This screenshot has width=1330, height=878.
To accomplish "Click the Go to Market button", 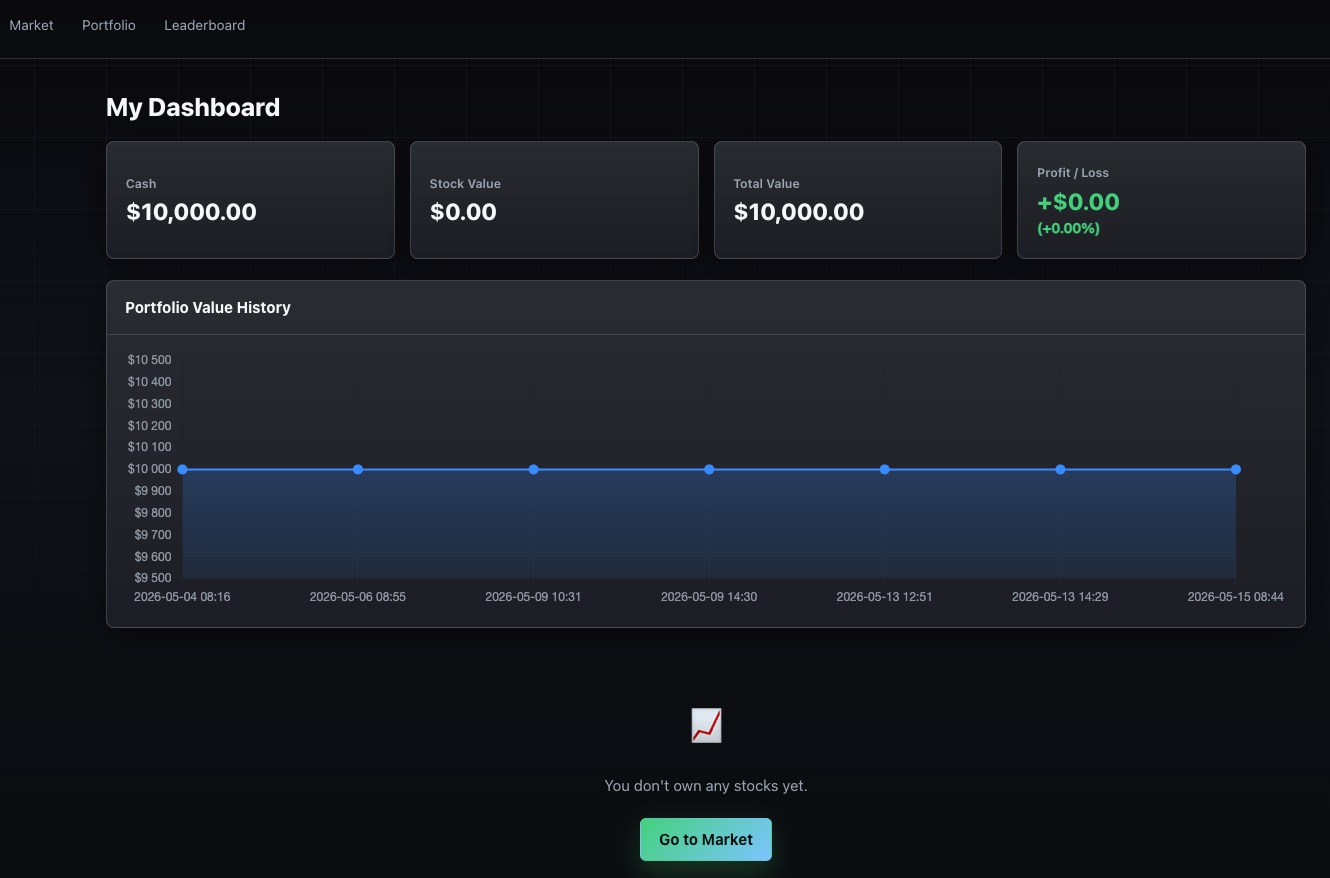I will coord(706,840).
